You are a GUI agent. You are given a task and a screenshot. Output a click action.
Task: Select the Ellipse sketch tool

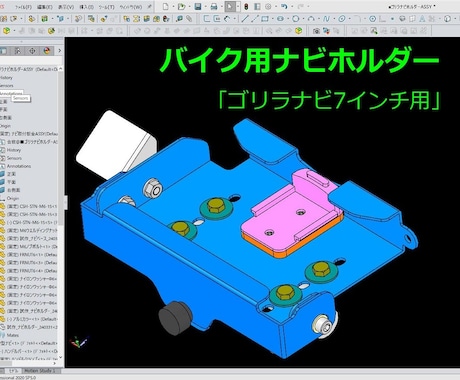pyautogui.click(x=342, y=19)
